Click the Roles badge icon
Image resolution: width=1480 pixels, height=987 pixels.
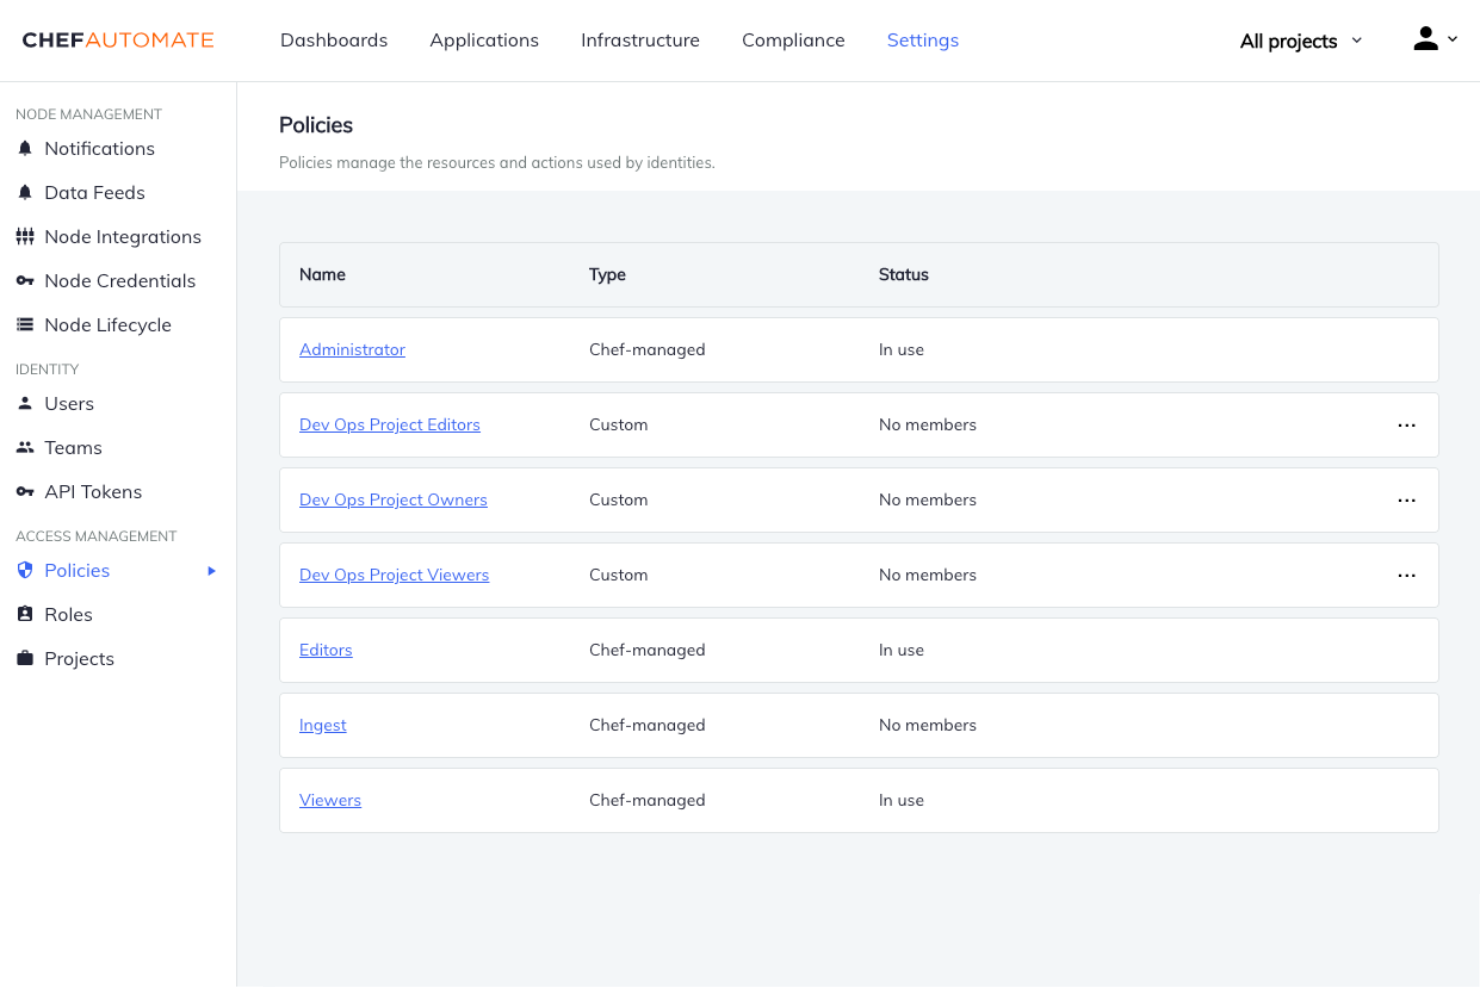25,614
